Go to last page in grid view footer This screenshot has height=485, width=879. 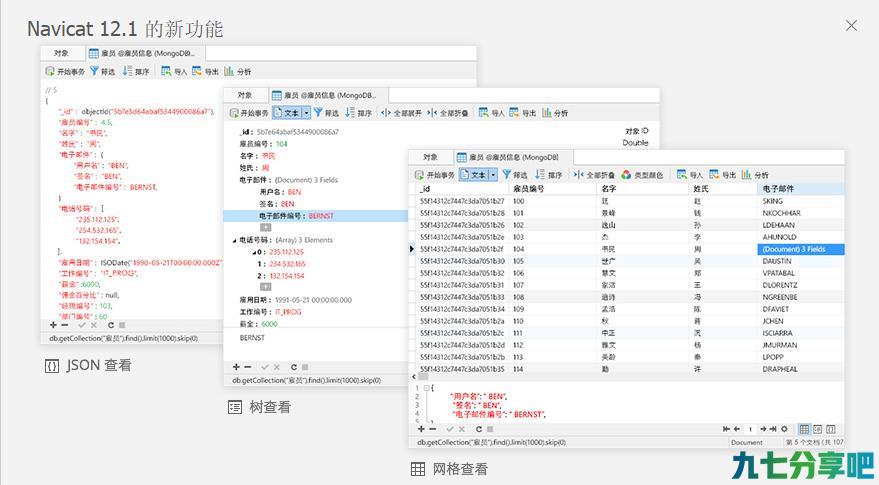[x=773, y=429]
